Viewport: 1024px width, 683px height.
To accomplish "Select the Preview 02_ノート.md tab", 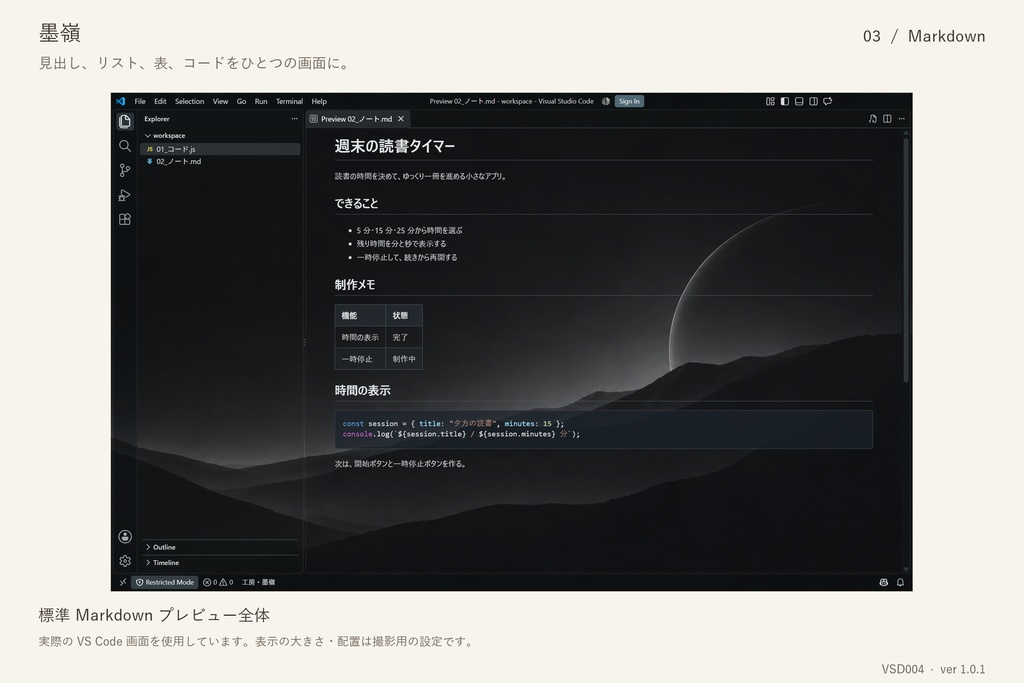I will click(357, 119).
